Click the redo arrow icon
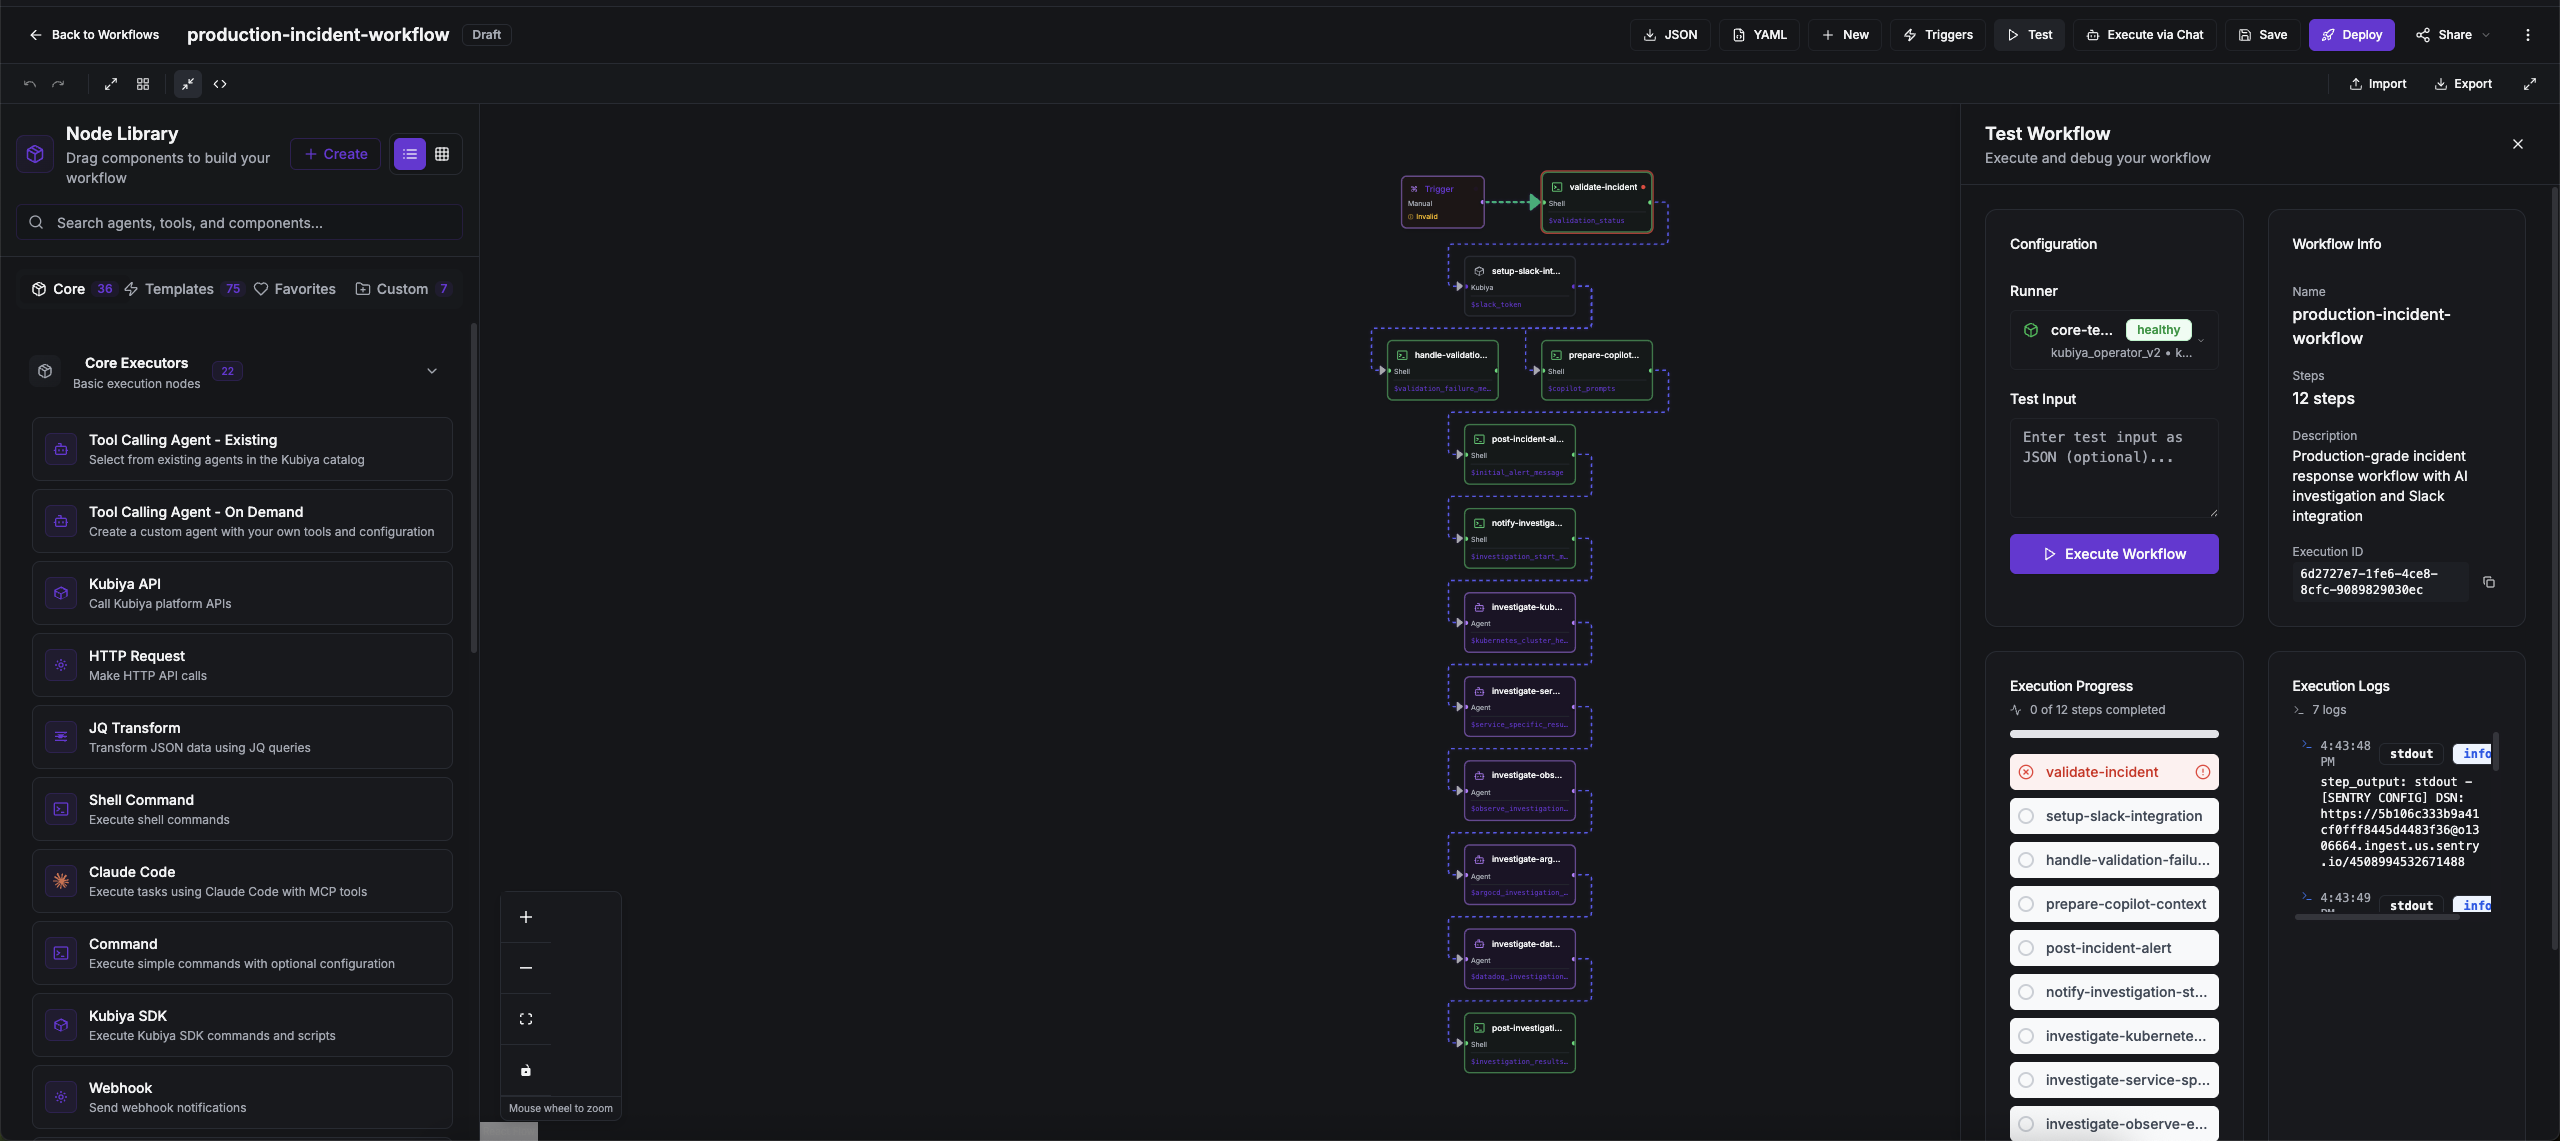Screen dimensions: 2560x1141 58,84
